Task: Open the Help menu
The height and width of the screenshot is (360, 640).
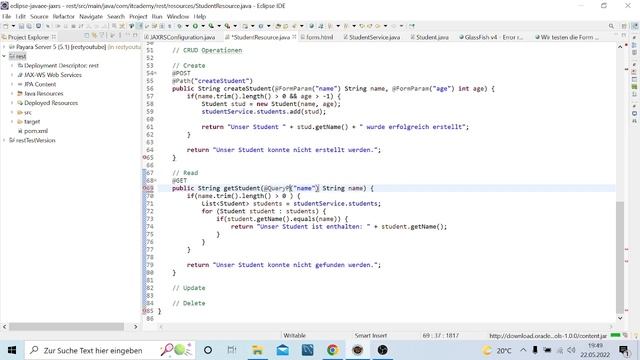Action: tap(200, 16)
